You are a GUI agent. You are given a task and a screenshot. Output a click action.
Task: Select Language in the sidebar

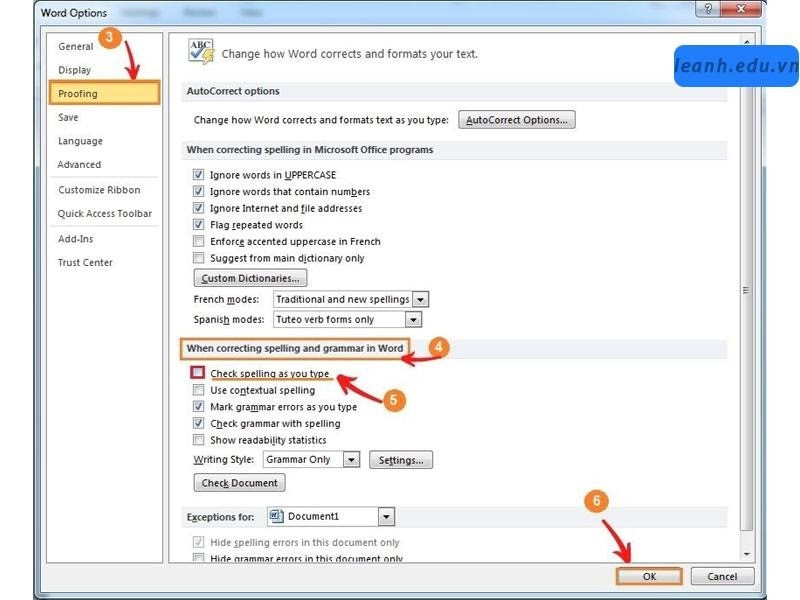80,141
